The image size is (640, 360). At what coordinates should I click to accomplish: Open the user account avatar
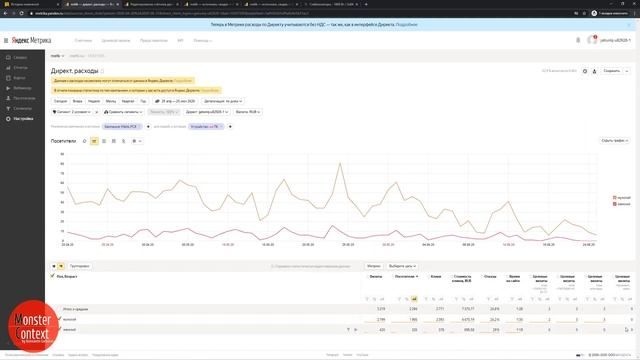pos(592,40)
